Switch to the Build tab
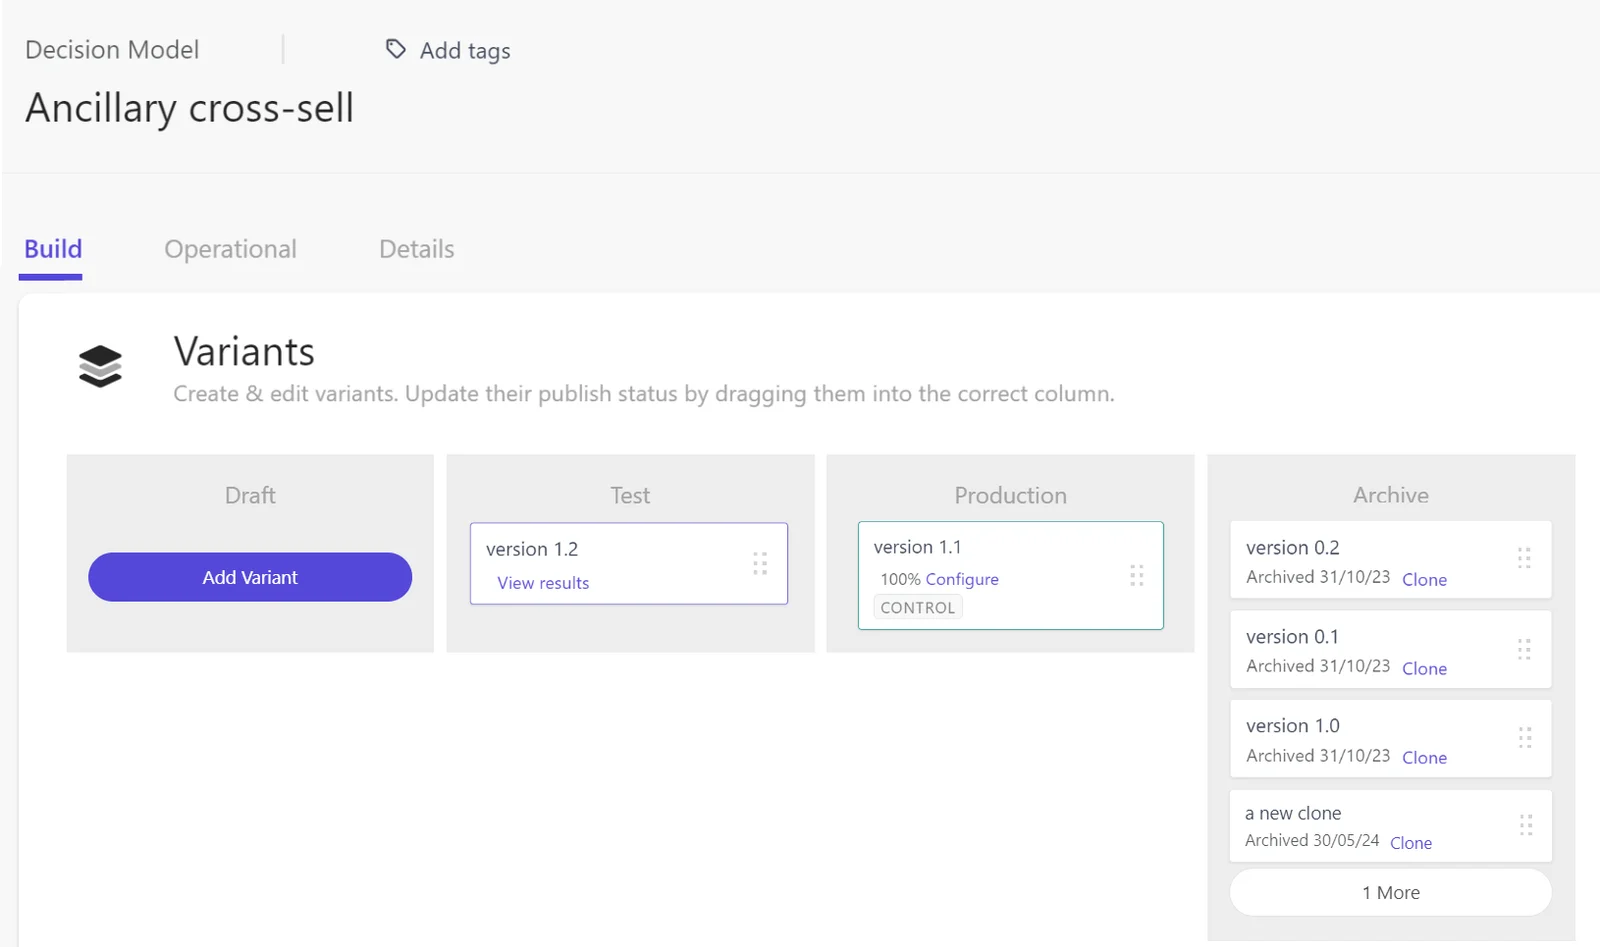1600x947 pixels. coord(53,249)
